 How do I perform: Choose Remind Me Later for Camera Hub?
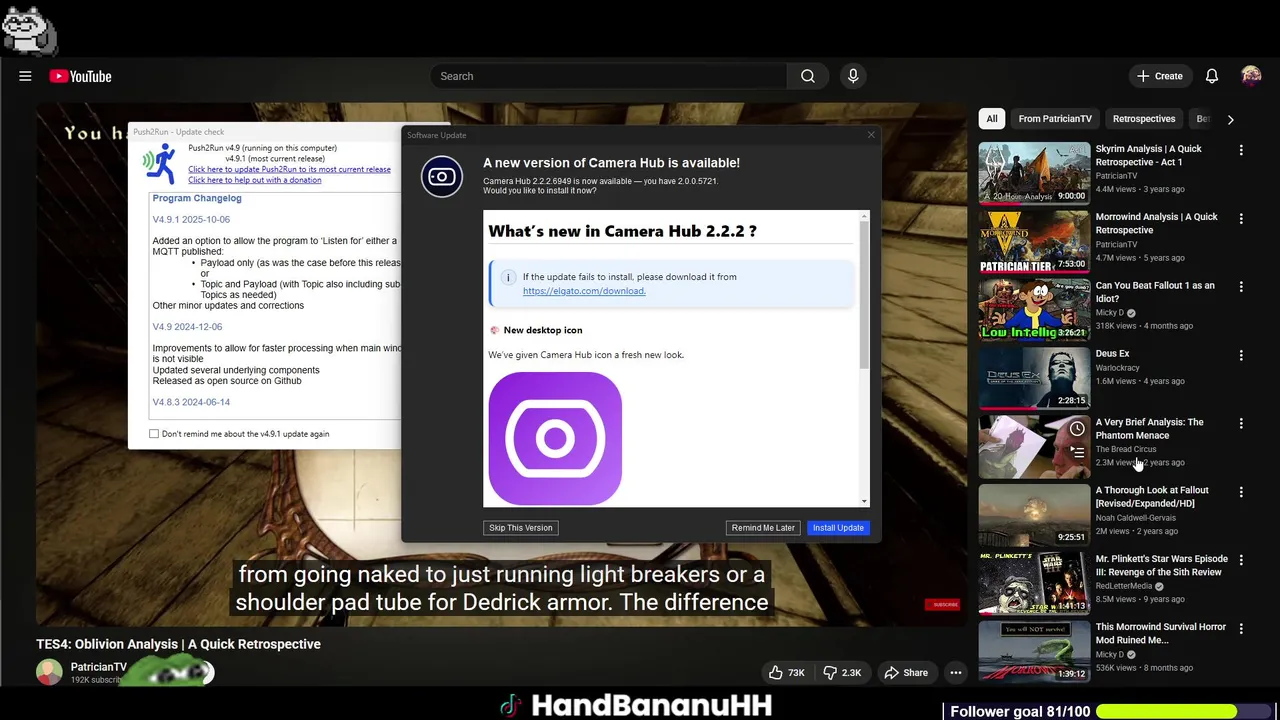click(763, 528)
